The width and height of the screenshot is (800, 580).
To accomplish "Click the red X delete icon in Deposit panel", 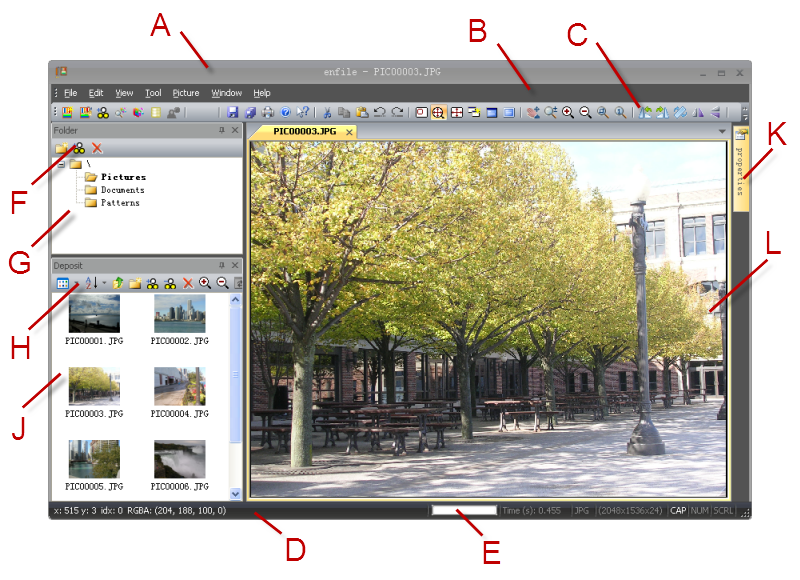I will tap(188, 284).
